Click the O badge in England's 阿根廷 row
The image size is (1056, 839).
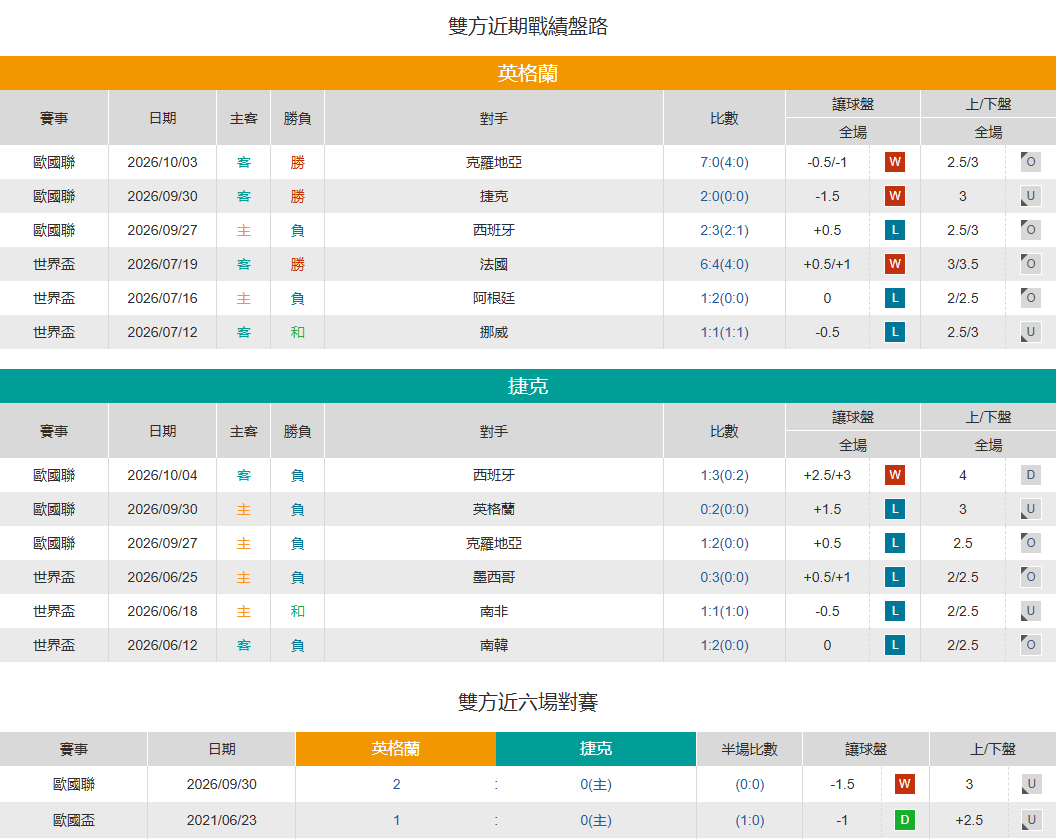pyautogui.click(x=1030, y=298)
